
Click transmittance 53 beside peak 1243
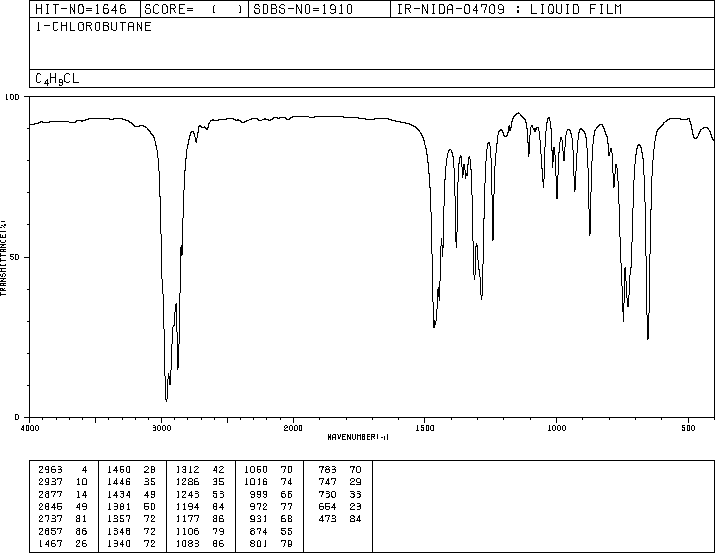click(218, 494)
